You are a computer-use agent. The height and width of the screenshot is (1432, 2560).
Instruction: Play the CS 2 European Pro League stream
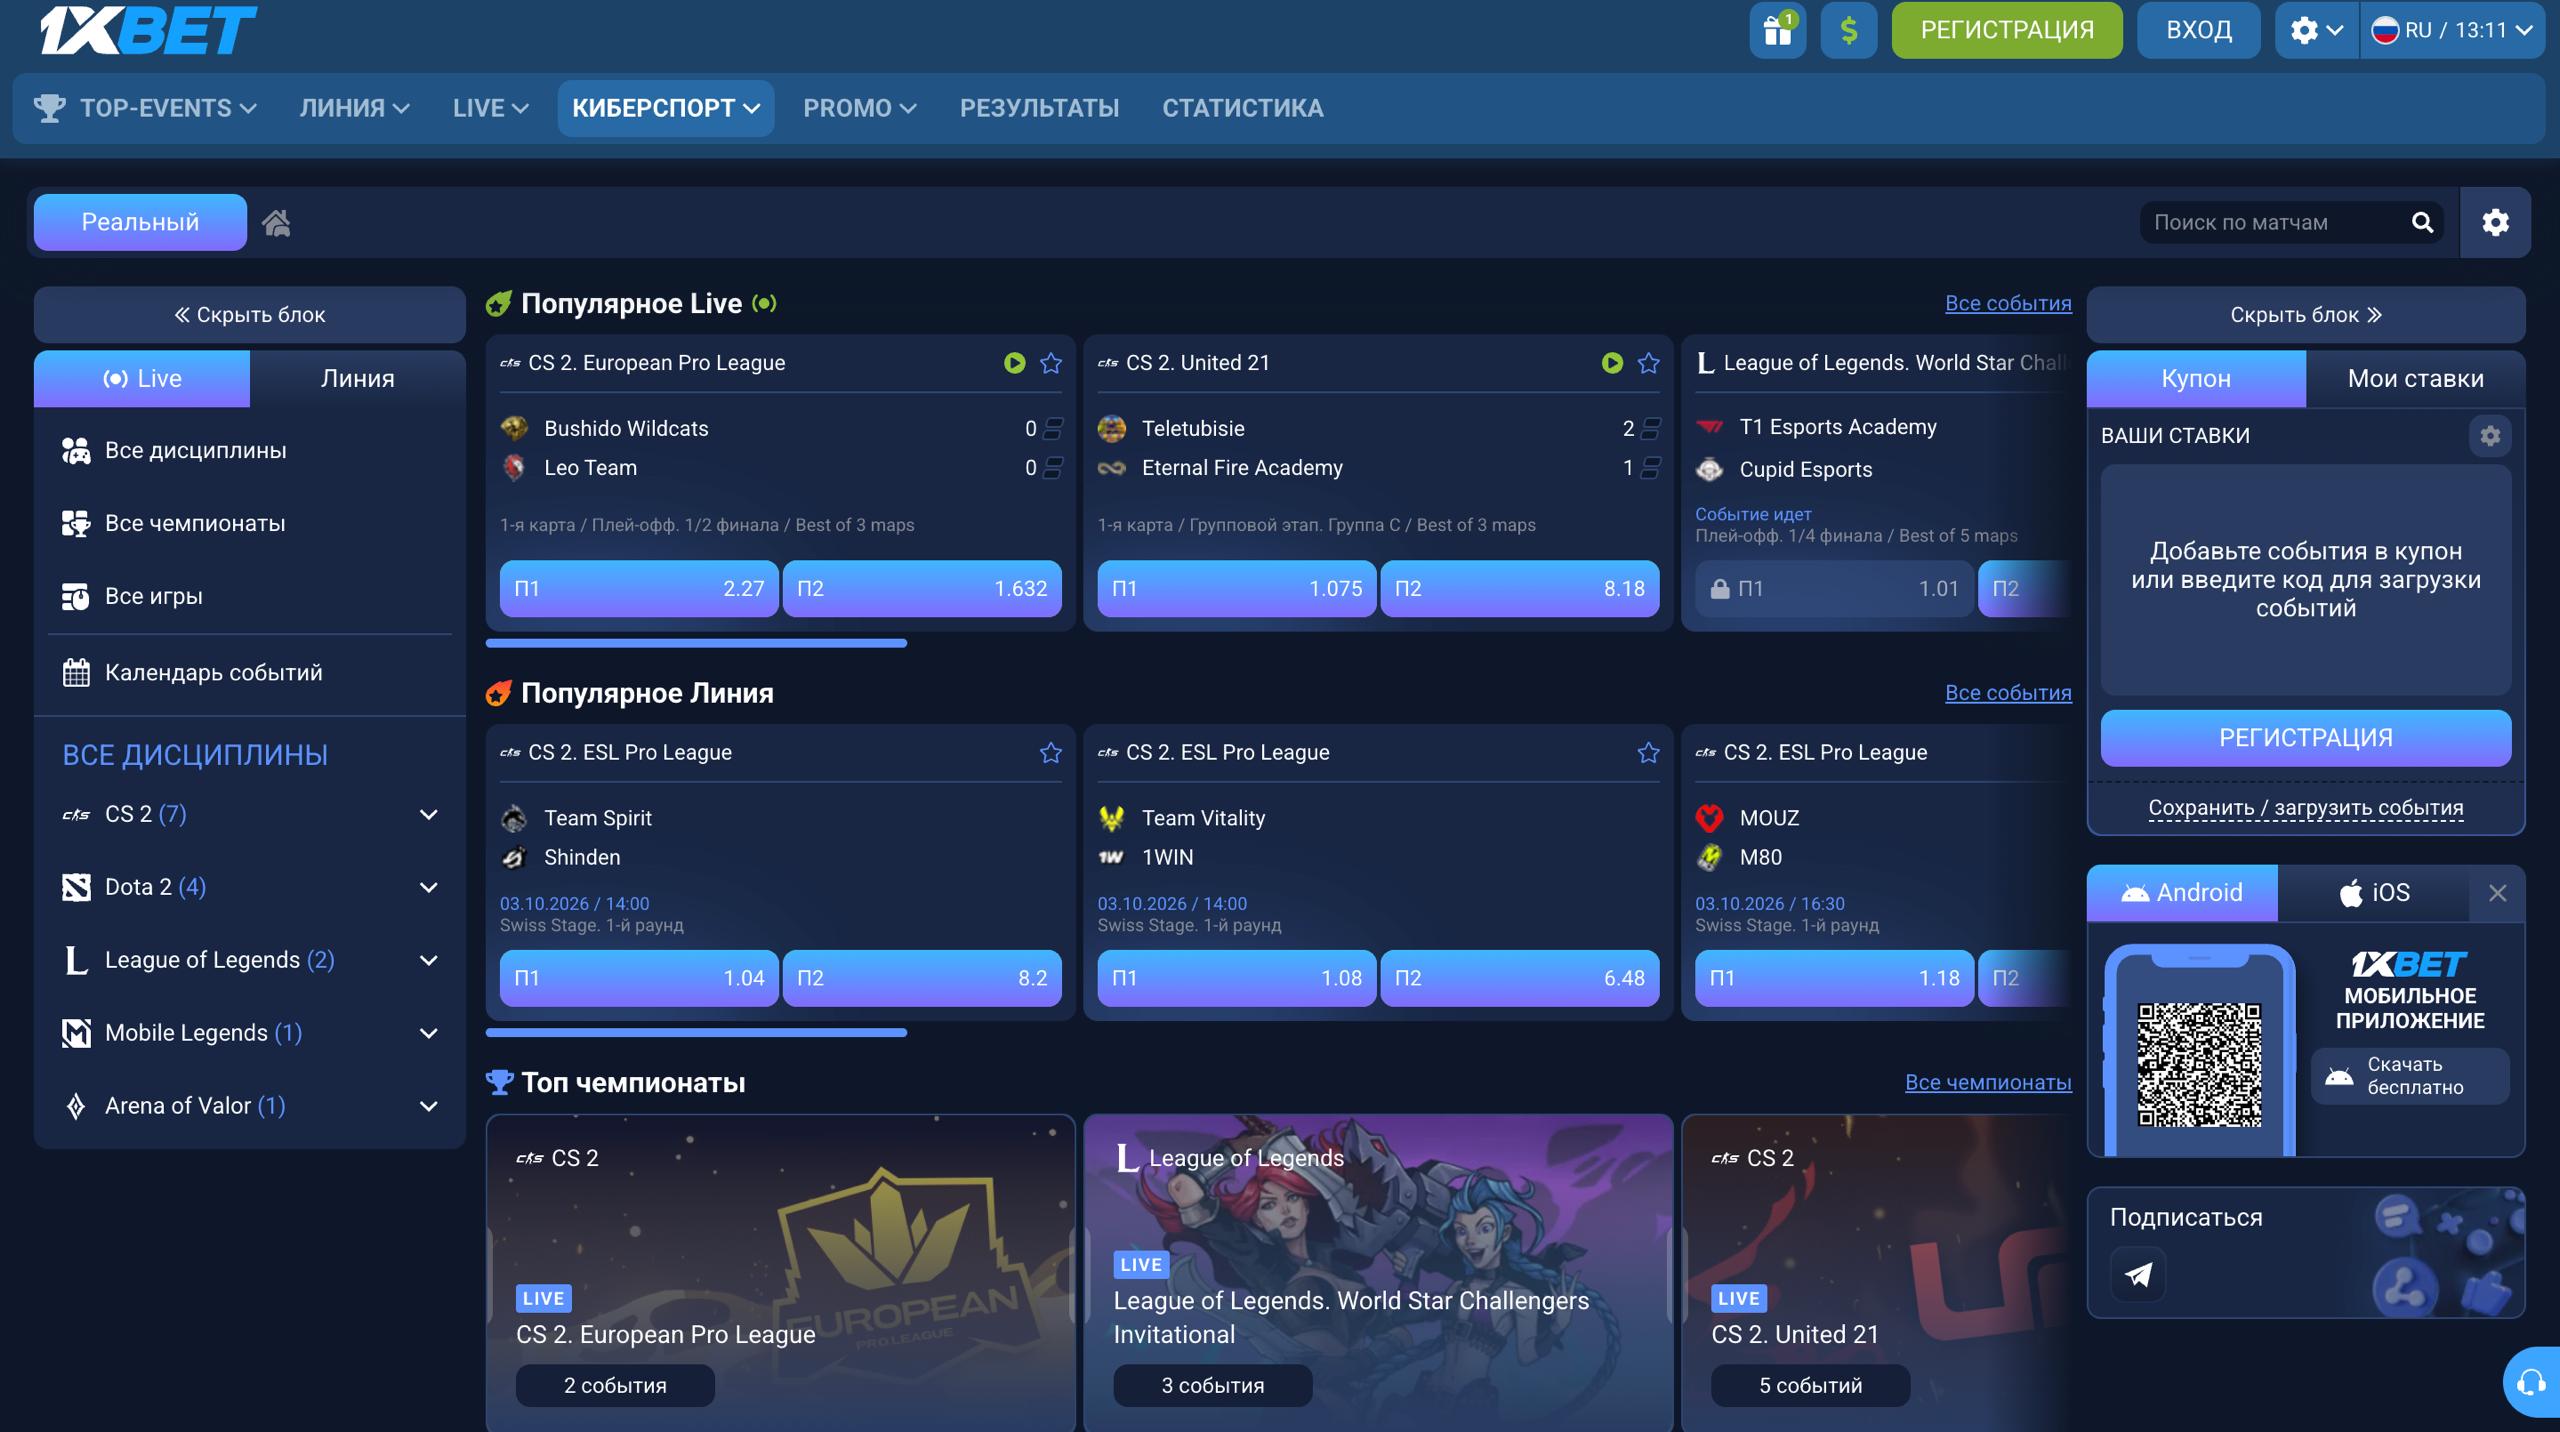(x=1014, y=363)
